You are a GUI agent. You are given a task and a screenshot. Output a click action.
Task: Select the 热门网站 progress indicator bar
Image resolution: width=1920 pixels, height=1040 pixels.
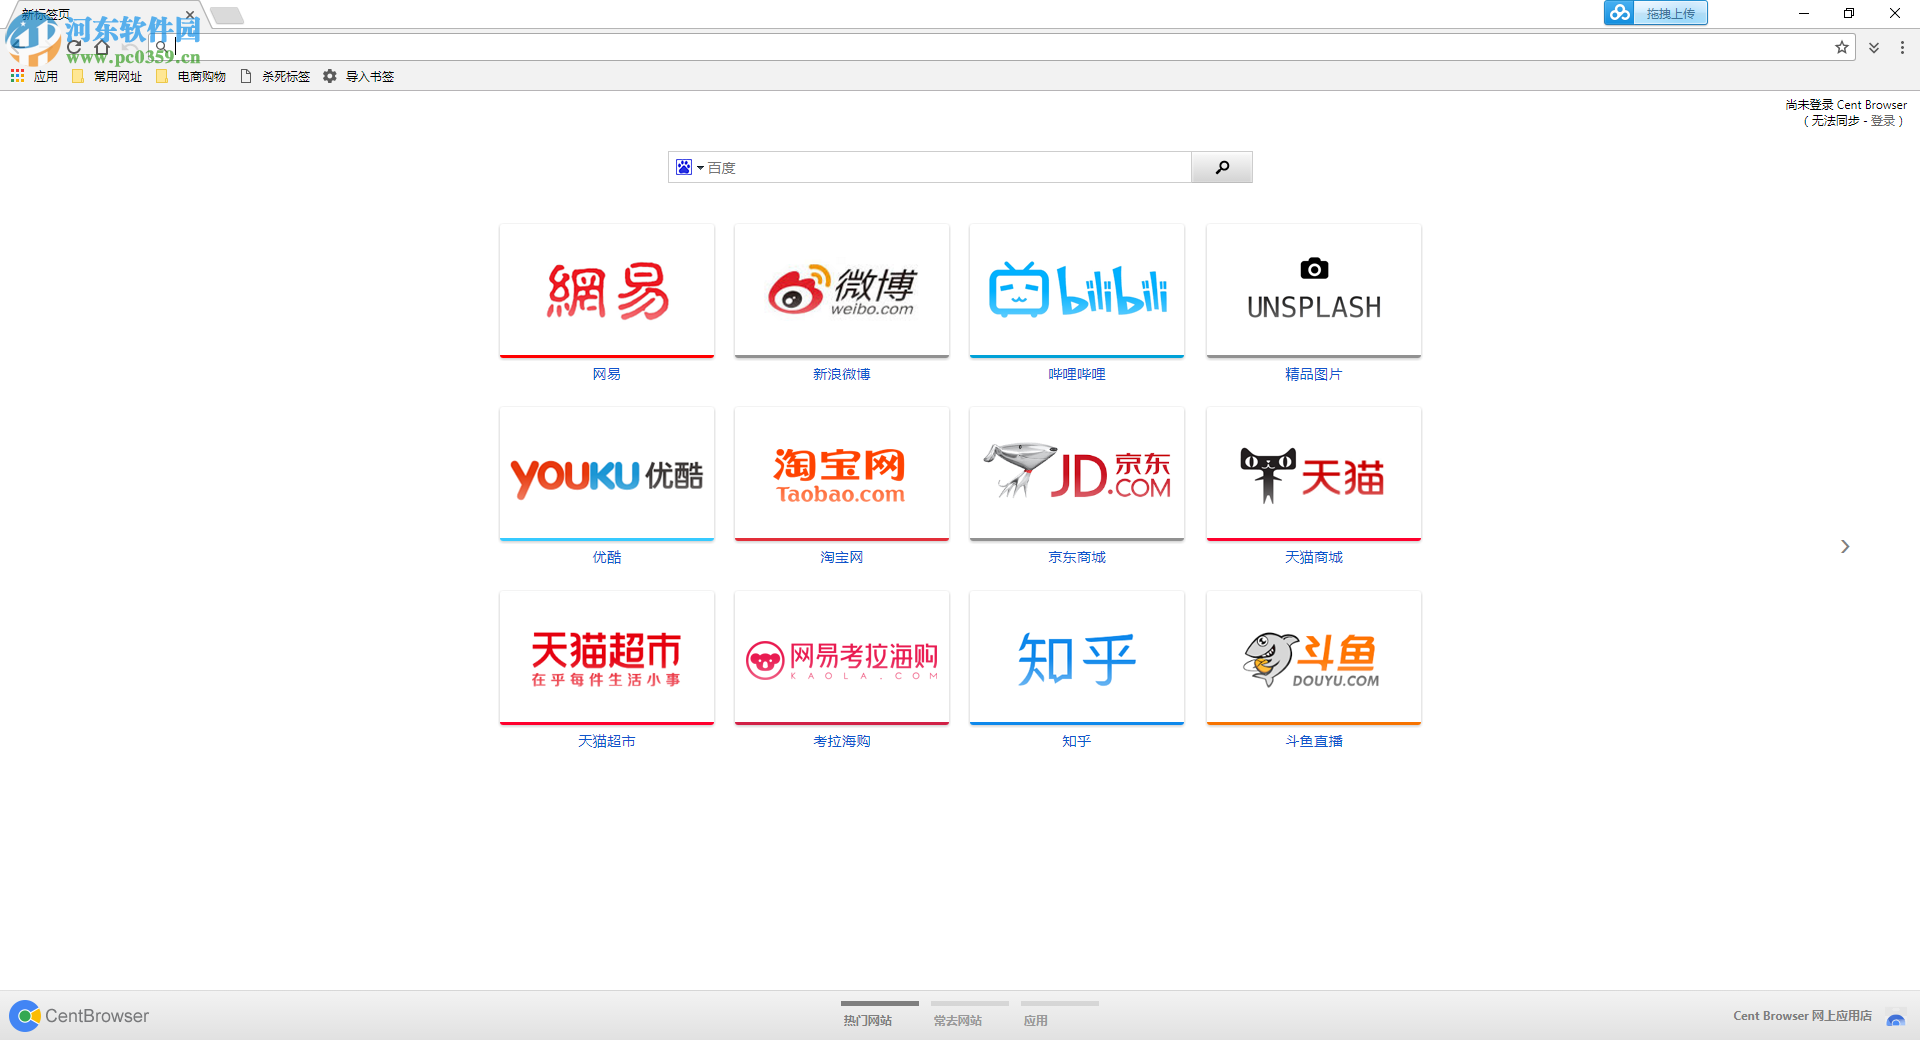coord(879,1003)
